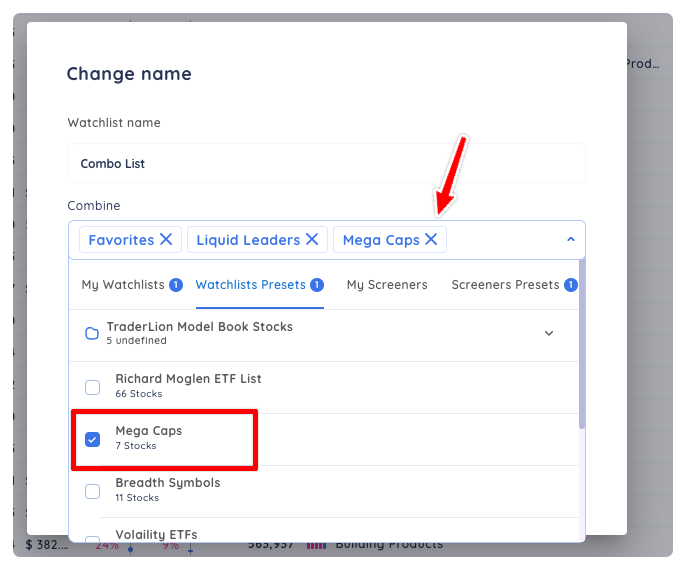Click the Favorites chip label
This screenshot has height=570, width=686.
click(x=121, y=240)
